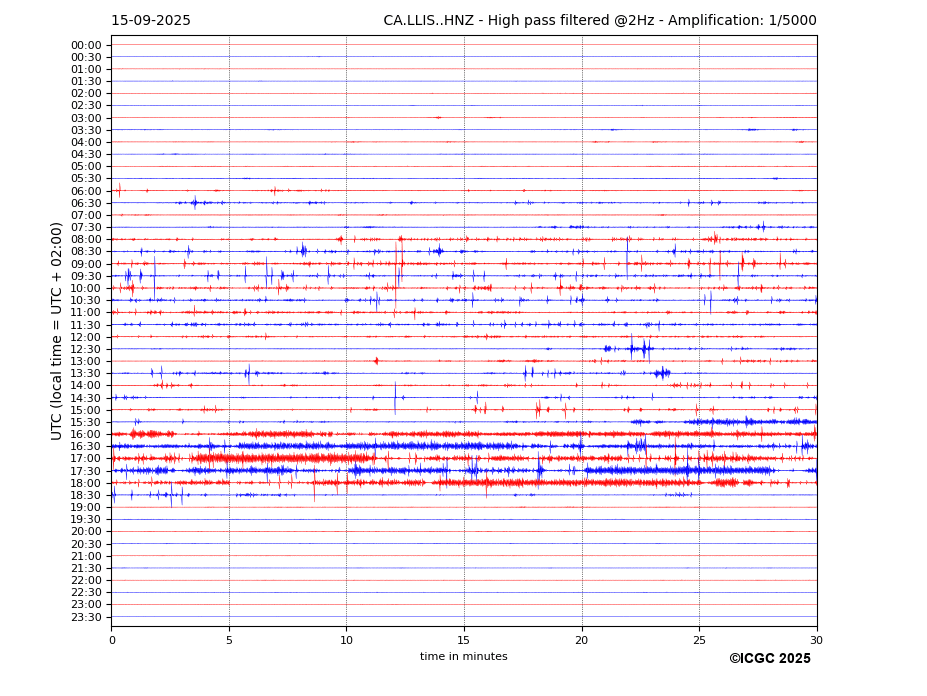Click the x-axis tick label 30
Image resolution: width=927 pixels, height=696 pixels.
click(816, 640)
